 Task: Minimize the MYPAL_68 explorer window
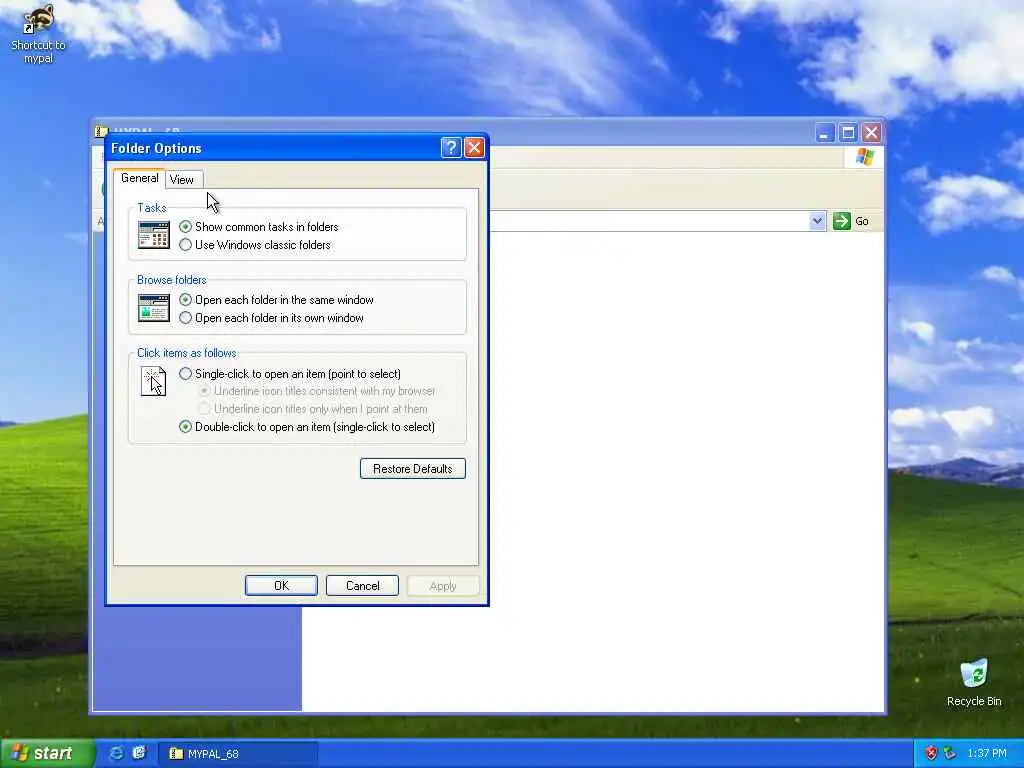coord(825,133)
